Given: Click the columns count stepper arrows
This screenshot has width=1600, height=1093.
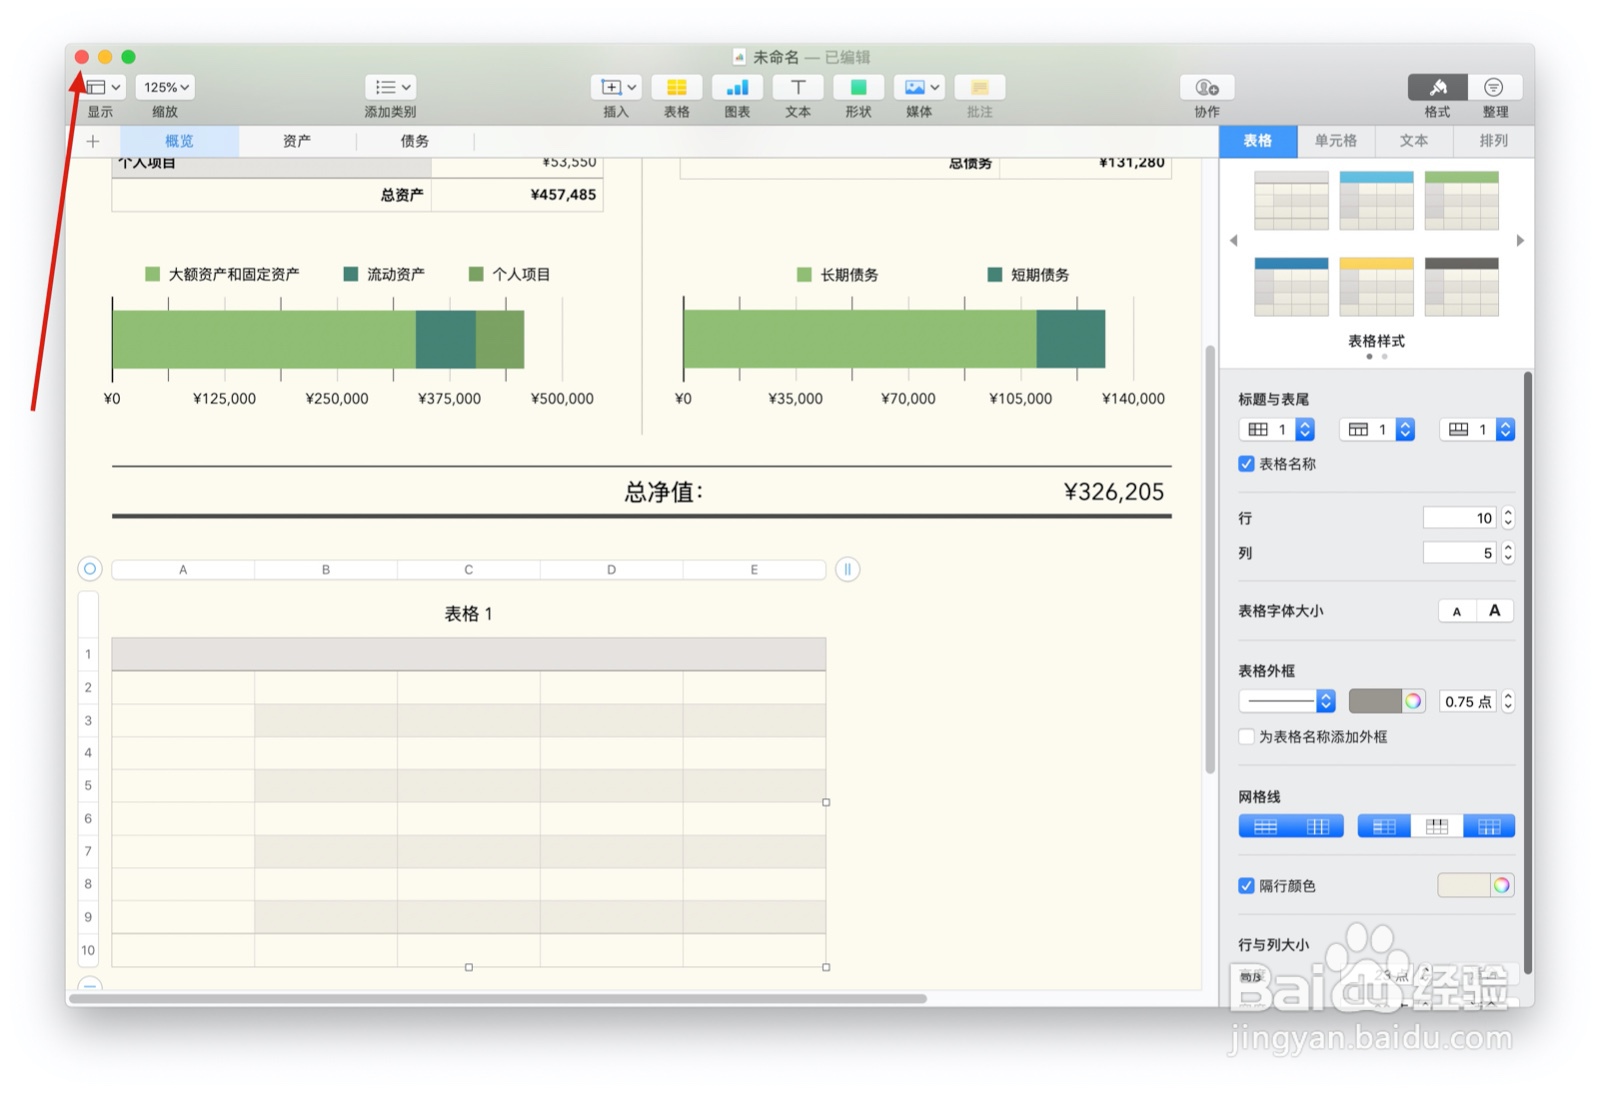Looking at the screenshot, I should [x=1508, y=553].
